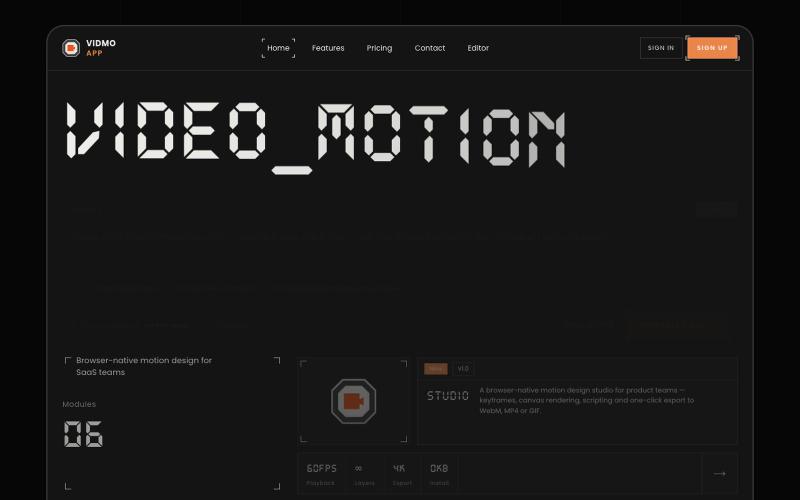Click the Modules label

(79, 404)
